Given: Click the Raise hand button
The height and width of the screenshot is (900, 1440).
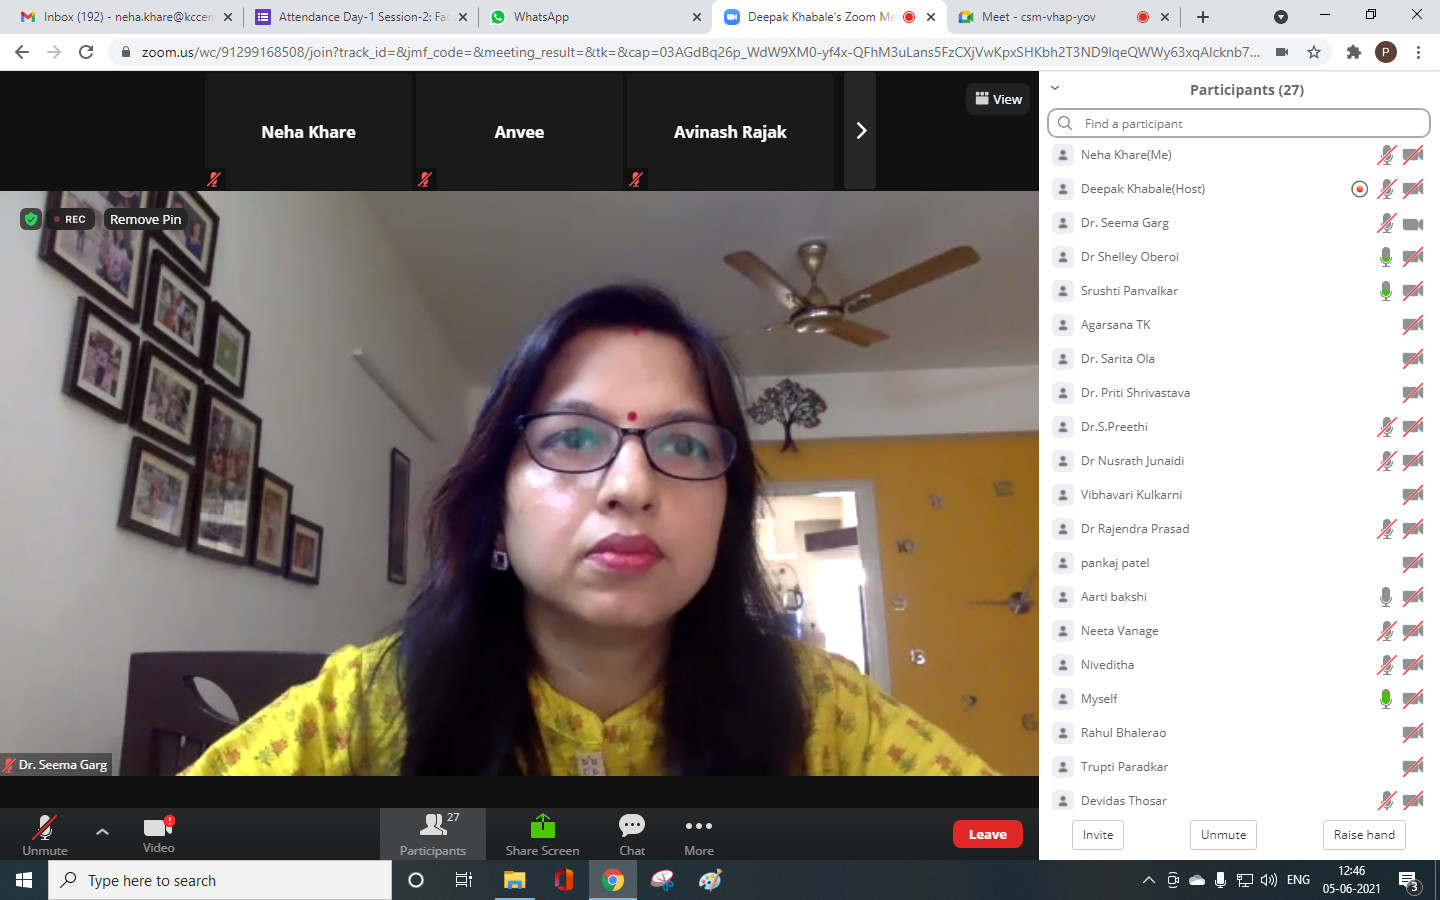Looking at the screenshot, I should click(1363, 835).
